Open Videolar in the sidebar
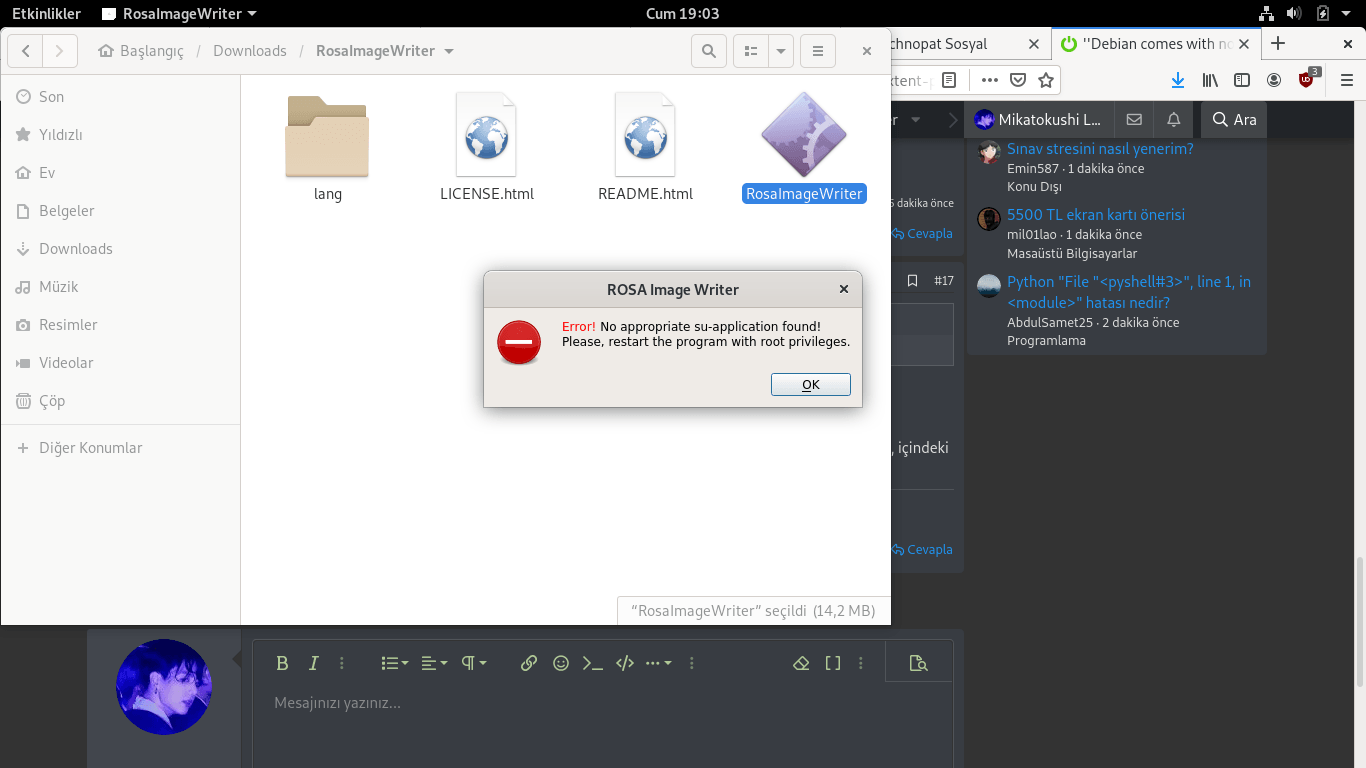The height and width of the screenshot is (768, 1366). pyautogui.click(x=120, y=363)
